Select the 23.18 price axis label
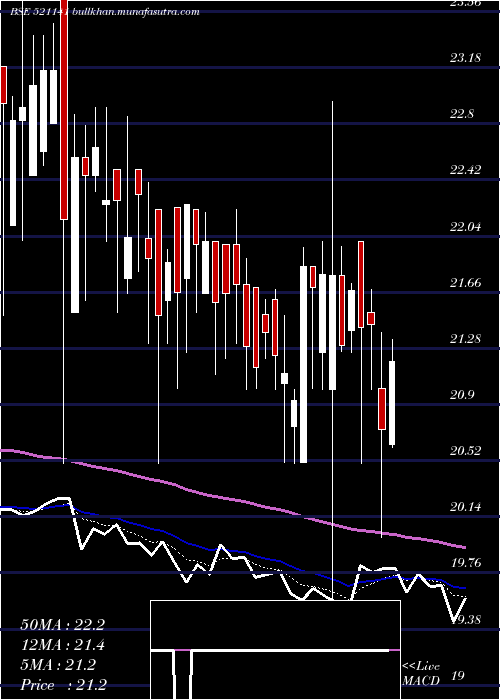The width and height of the screenshot is (500, 700). click(465, 58)
